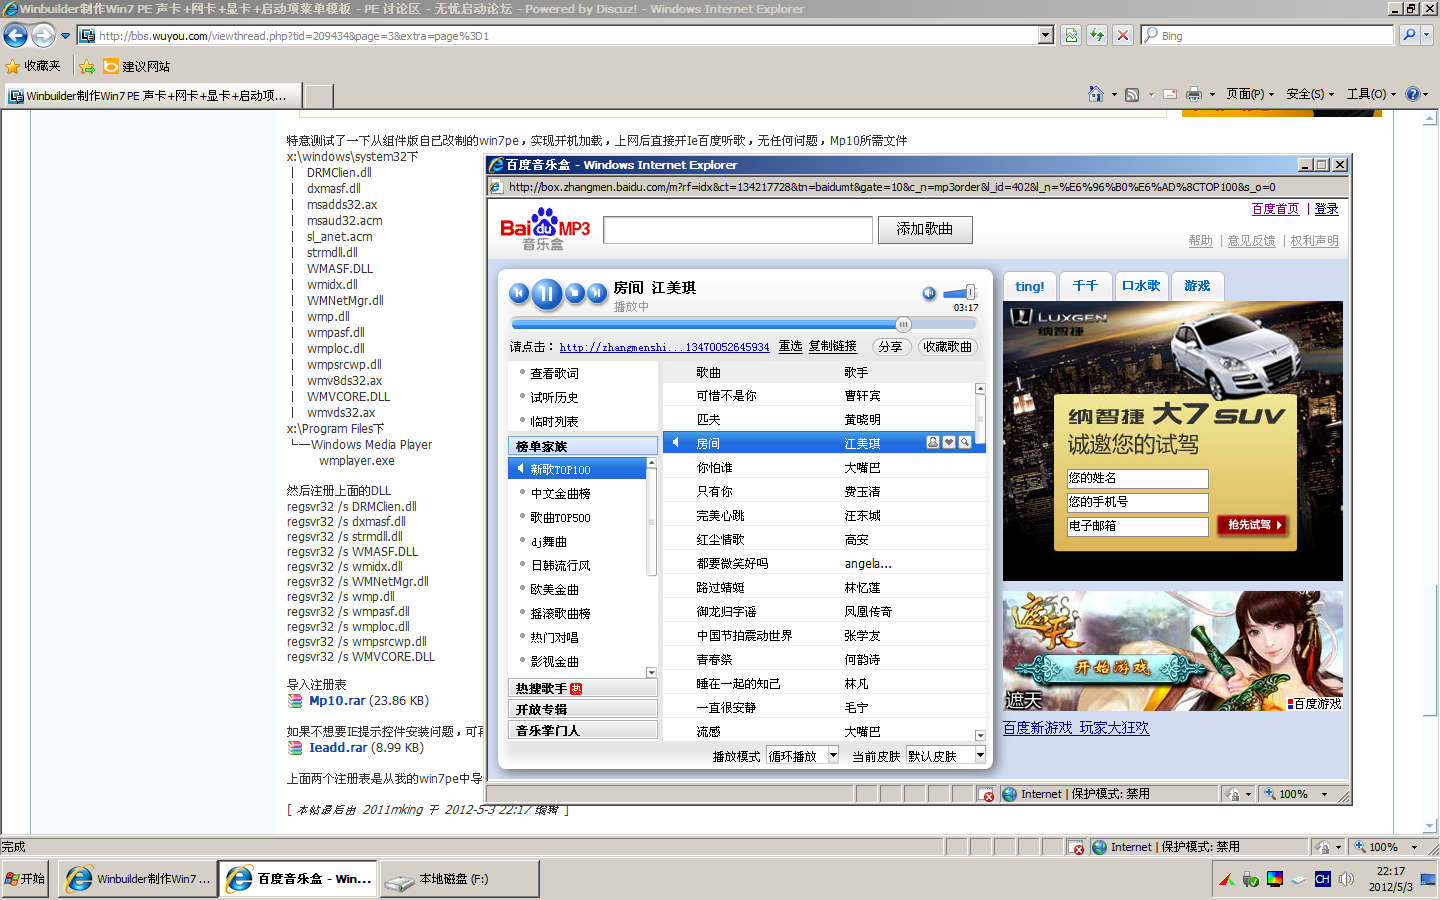1440x900 pixels.
Task: Open the 播放模式 循环播放 dropdown
Action: [x=803, y=756]
